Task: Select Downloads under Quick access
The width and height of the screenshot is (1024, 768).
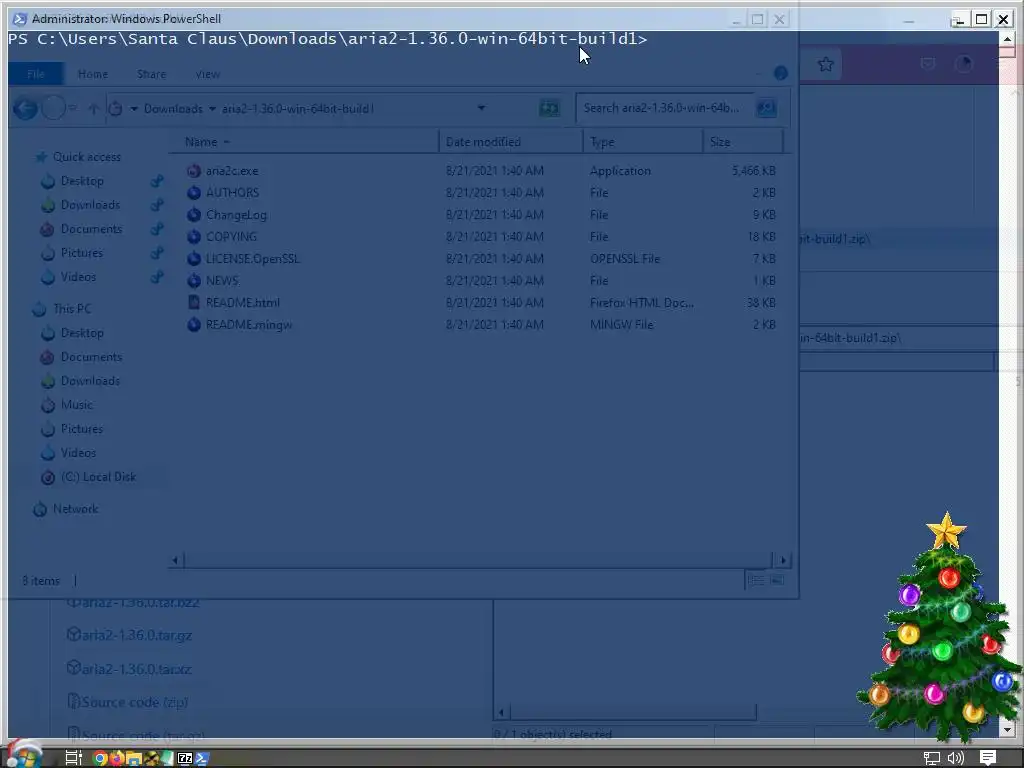Action: point(90,205)
